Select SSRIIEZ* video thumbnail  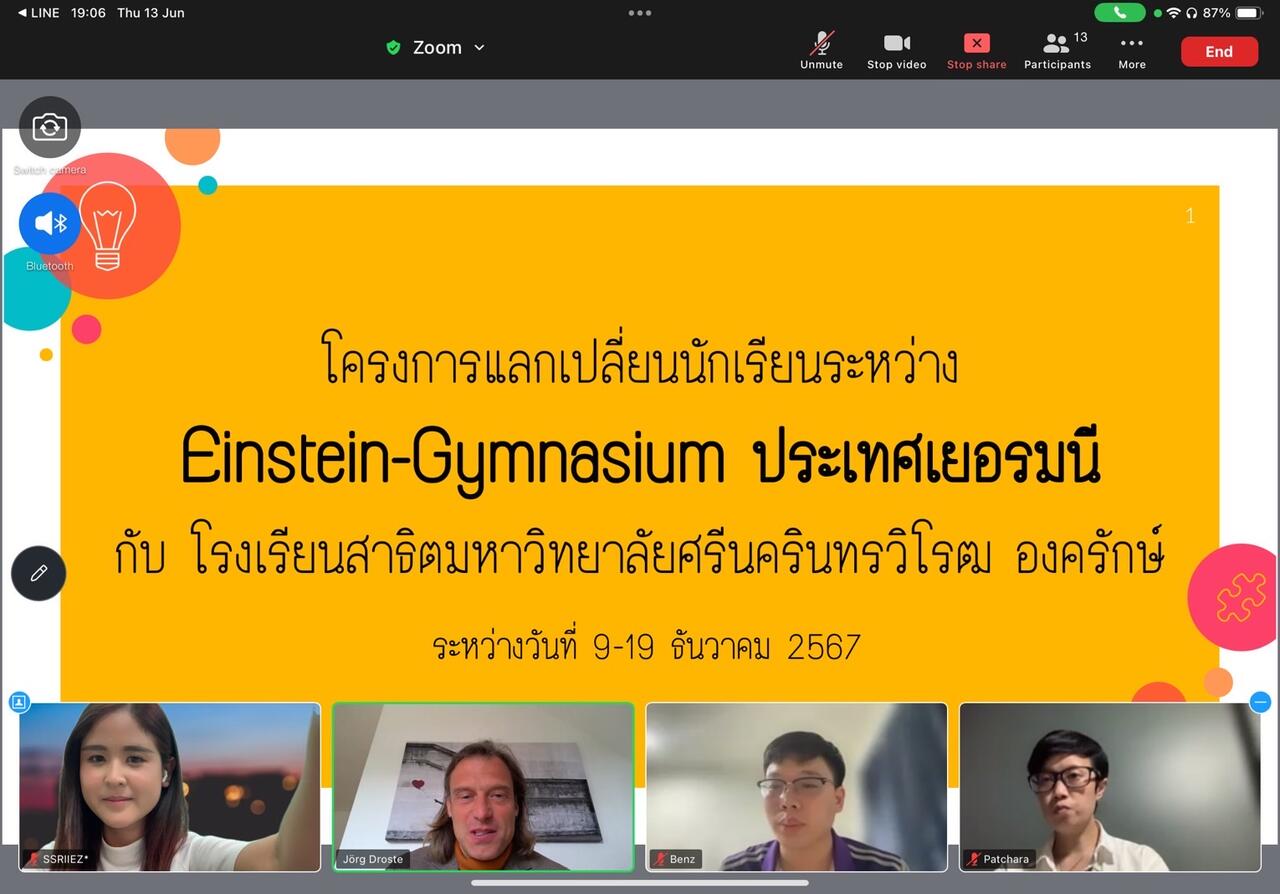click(170, 787)
